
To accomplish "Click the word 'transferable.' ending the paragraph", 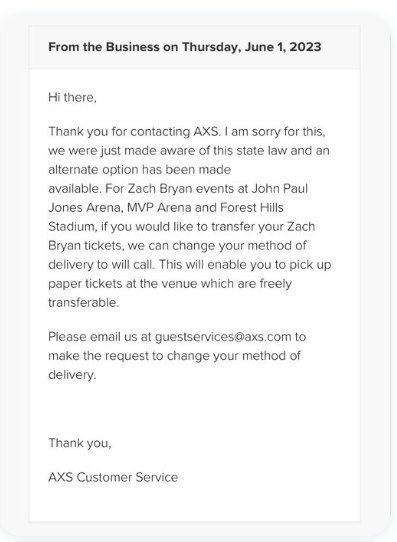I will click(84, 303).
